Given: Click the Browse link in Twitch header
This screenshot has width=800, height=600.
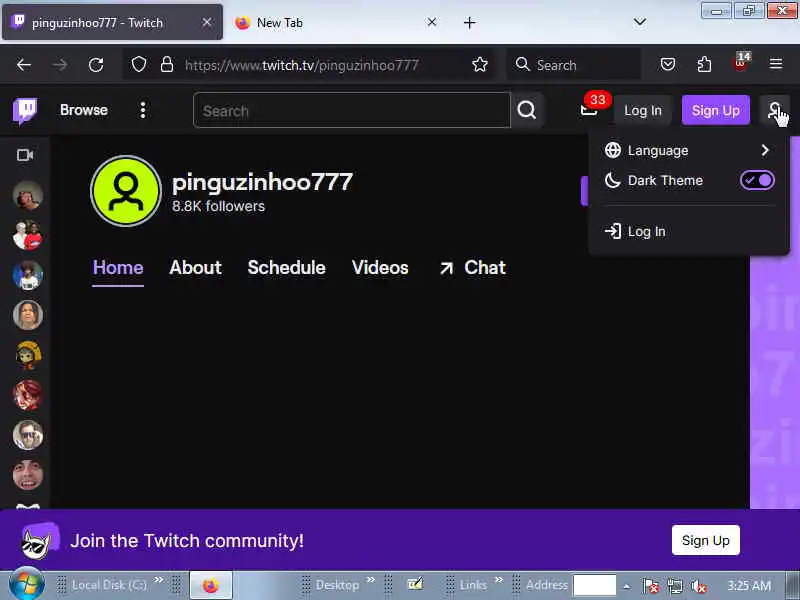Looking at the screenshot, I should point(84,110).
